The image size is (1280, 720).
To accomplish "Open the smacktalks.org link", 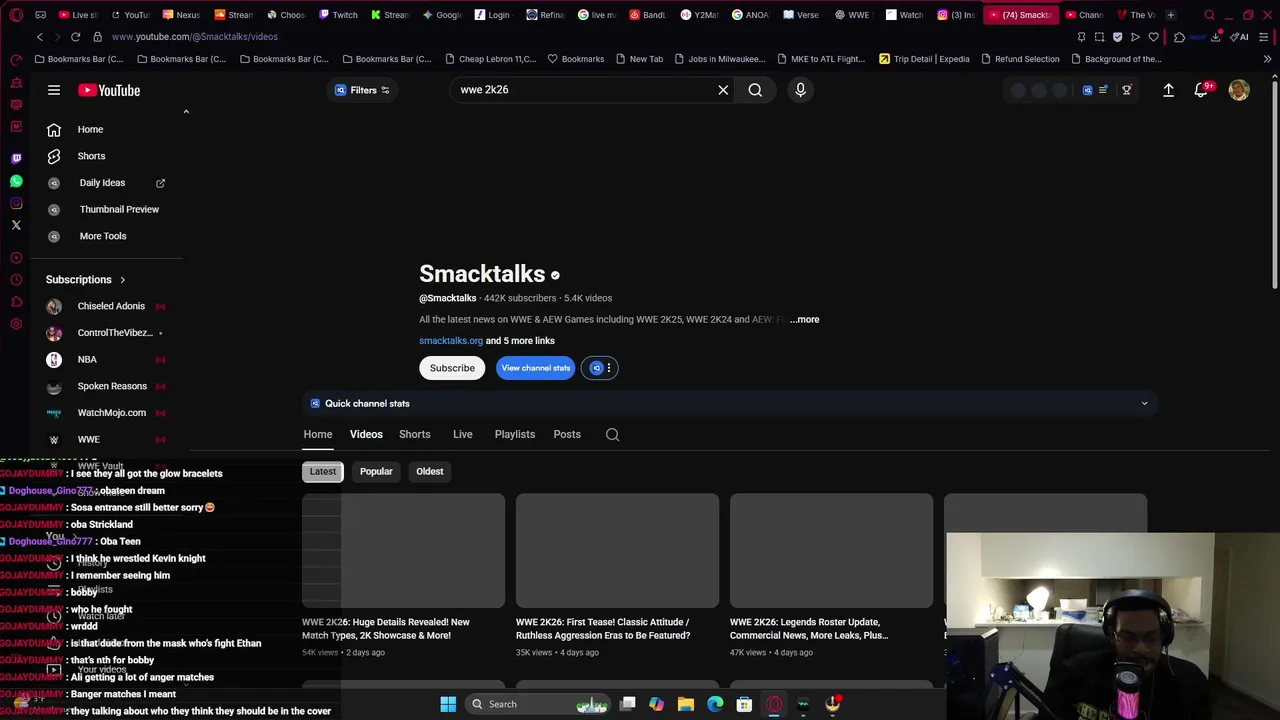I will (x=451, y=341).
